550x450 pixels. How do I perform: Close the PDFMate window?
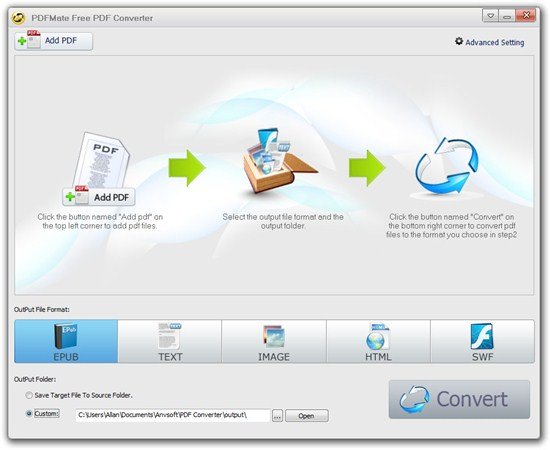pos(525,16)
